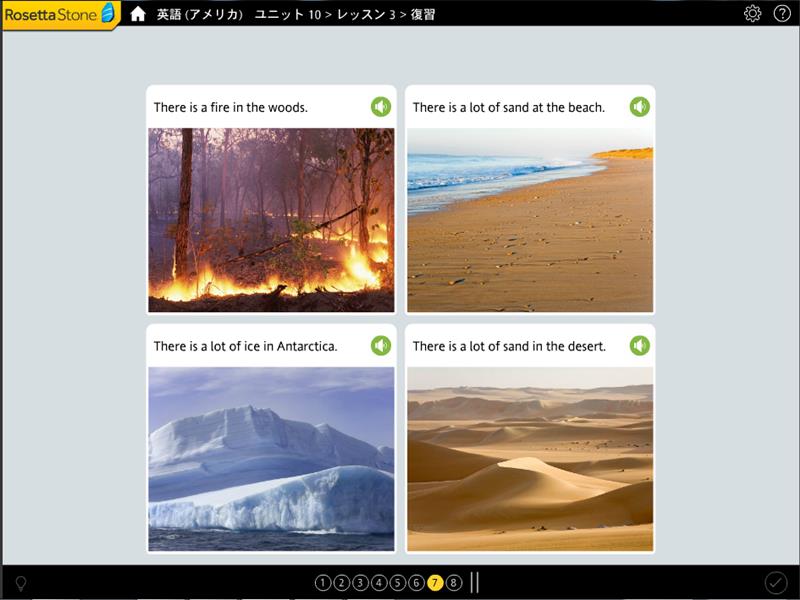Click the checkmark confirm icon

point(776,582)
